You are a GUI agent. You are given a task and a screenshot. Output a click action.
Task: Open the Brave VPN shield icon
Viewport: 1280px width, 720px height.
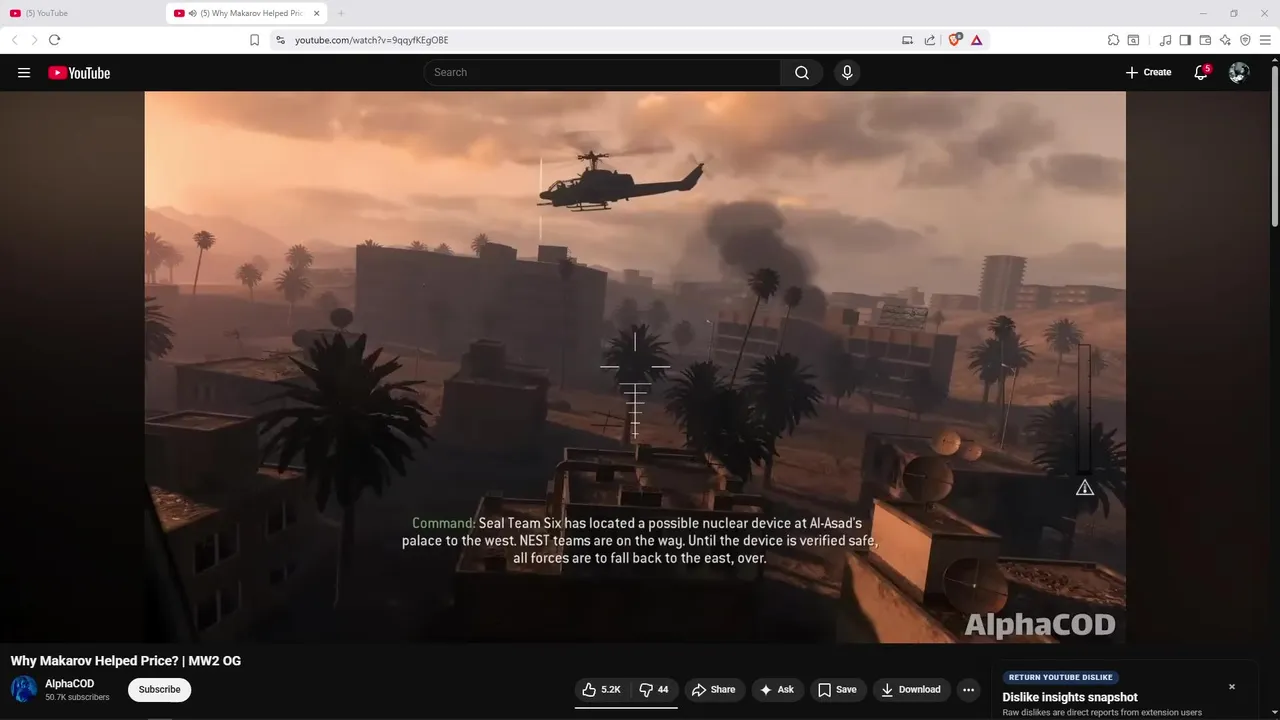click(x=1245, y=40)
